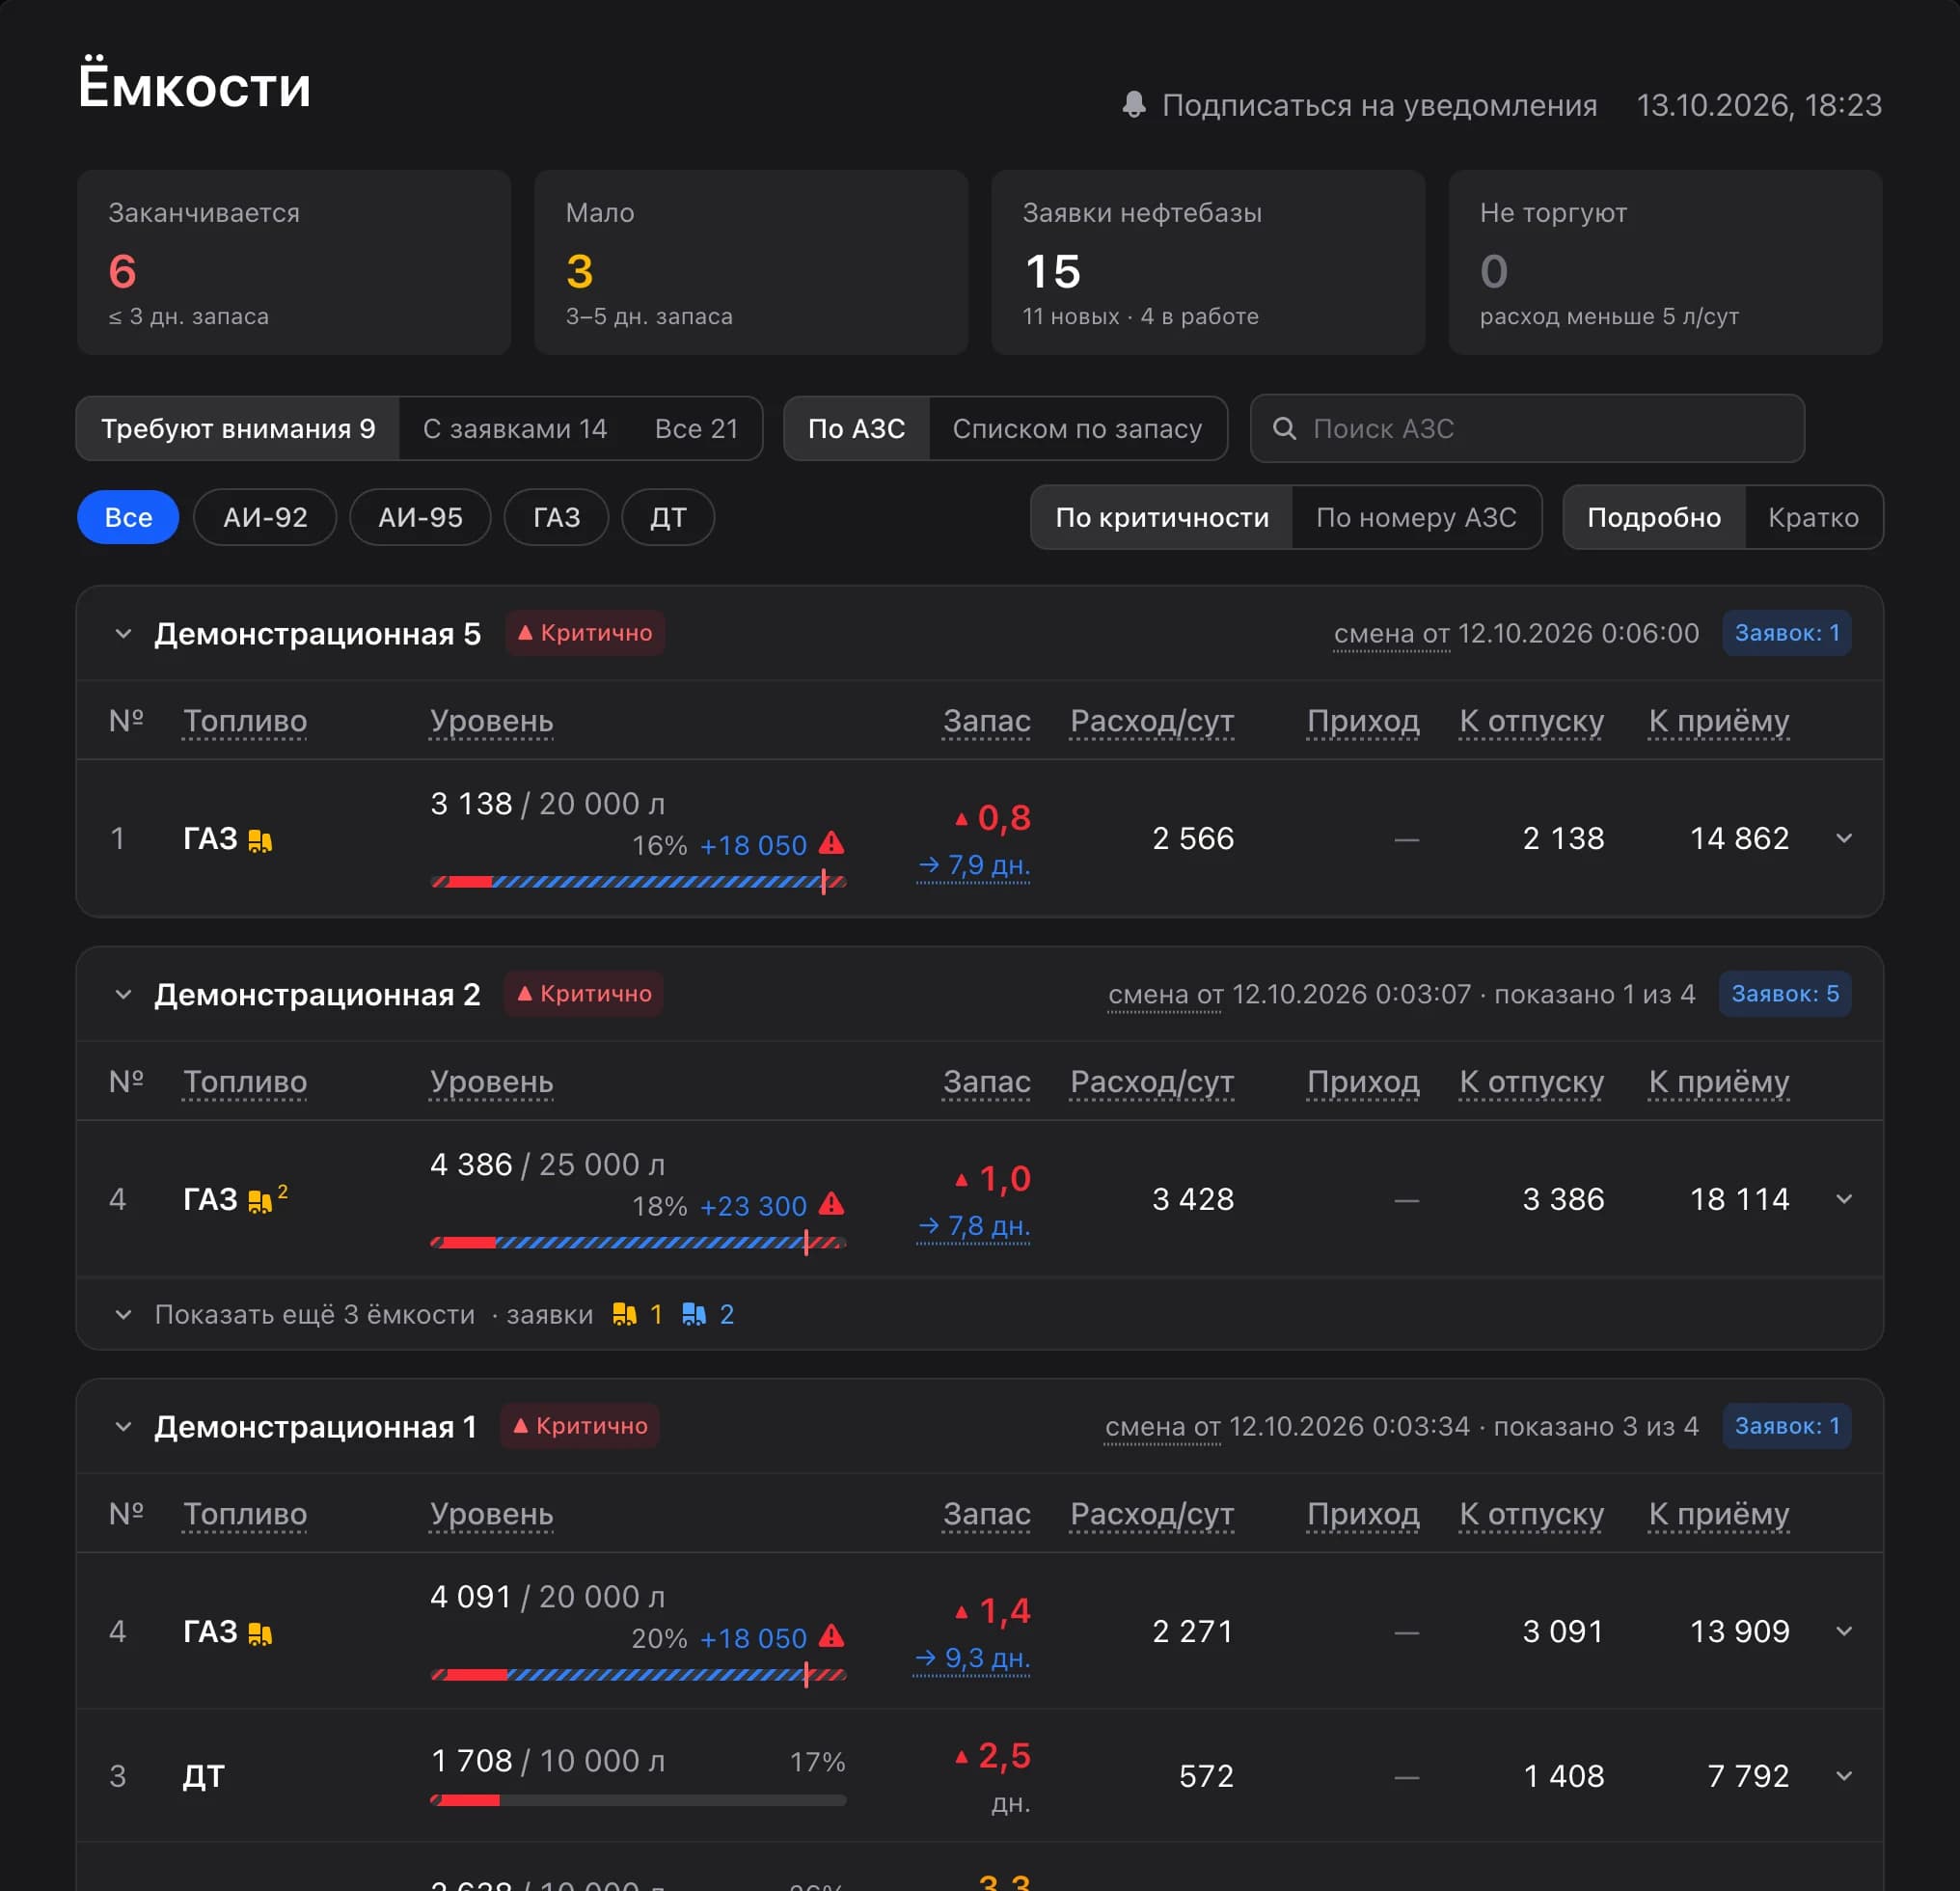Filter by АИ-95 fuel
The height and width of the screenshot is (1891, 1960).
(420, 517)
